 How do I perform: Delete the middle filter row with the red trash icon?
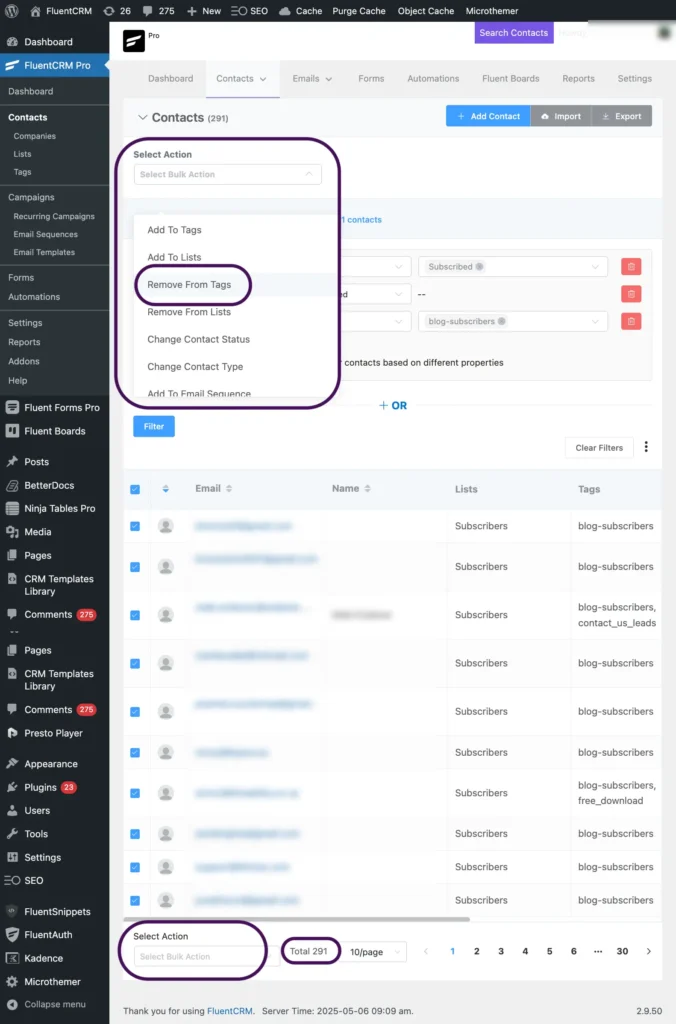point(631,294)
